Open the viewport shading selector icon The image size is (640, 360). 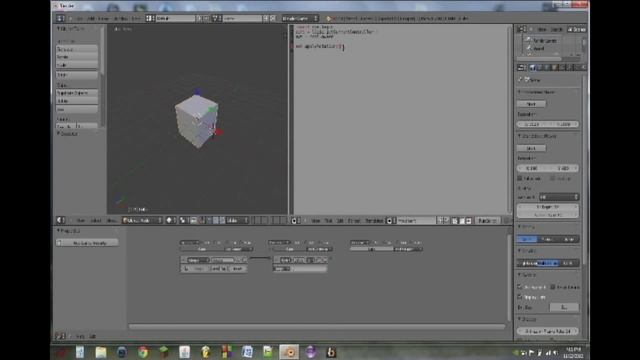tap(171, 220)
